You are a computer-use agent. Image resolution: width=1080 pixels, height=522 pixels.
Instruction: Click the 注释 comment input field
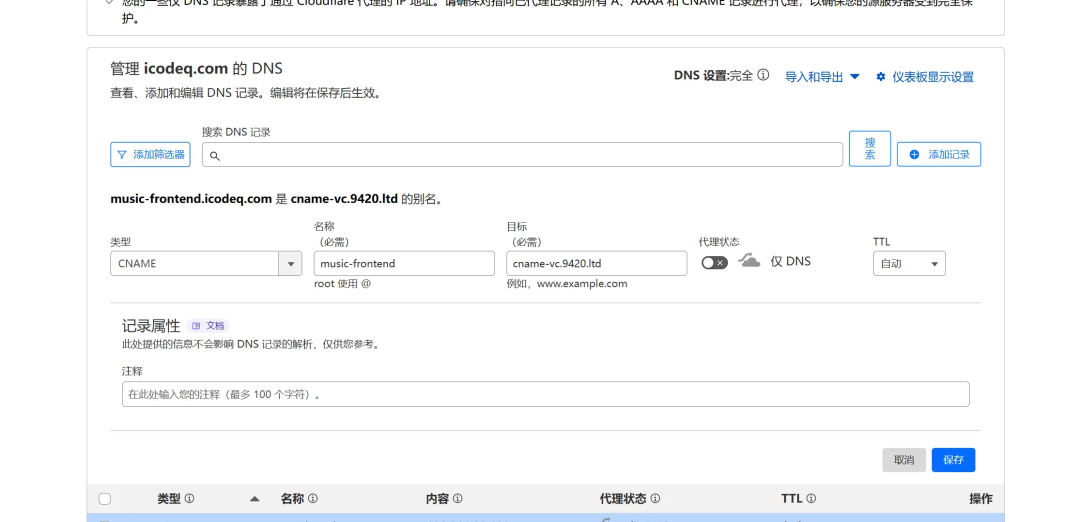point(546,394)
